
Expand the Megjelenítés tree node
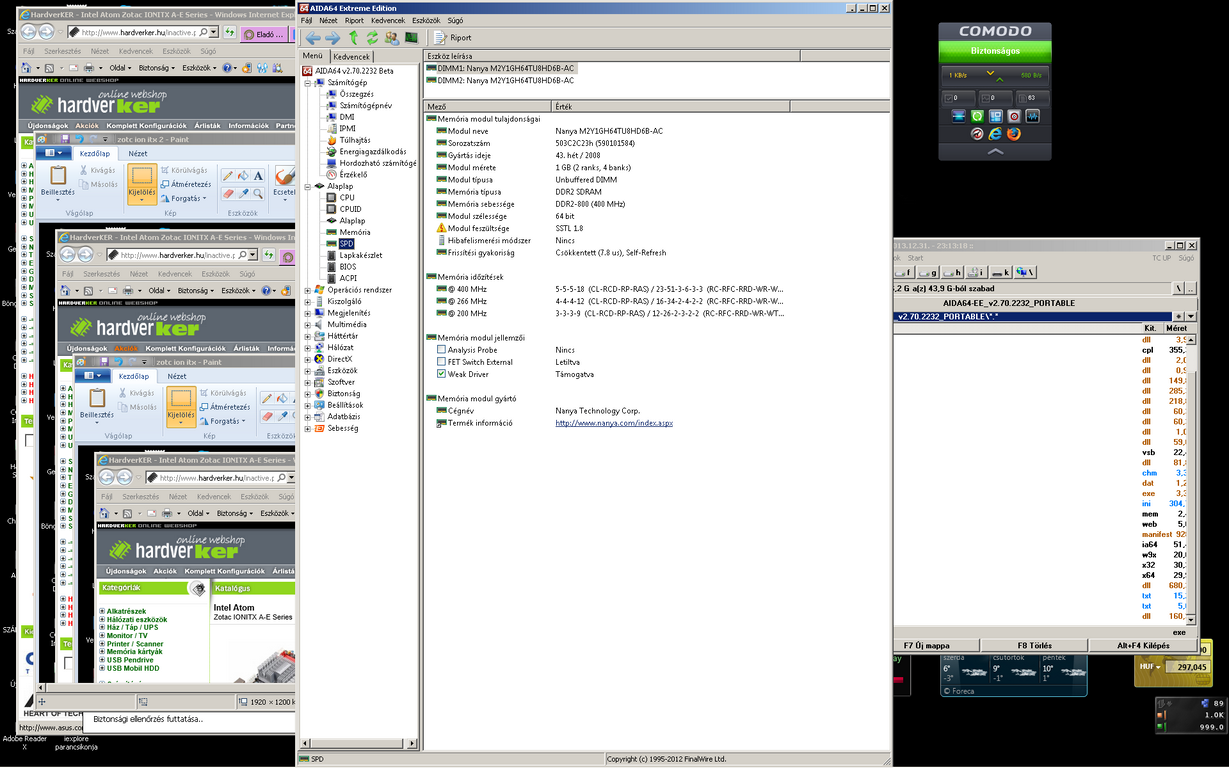pos(308,313)
